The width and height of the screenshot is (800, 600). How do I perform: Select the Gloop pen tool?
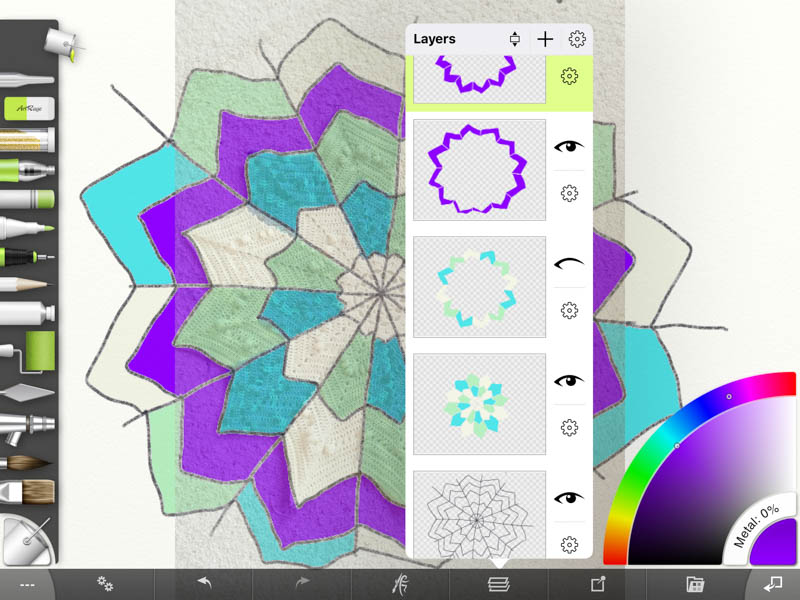(x=27, y=170)
